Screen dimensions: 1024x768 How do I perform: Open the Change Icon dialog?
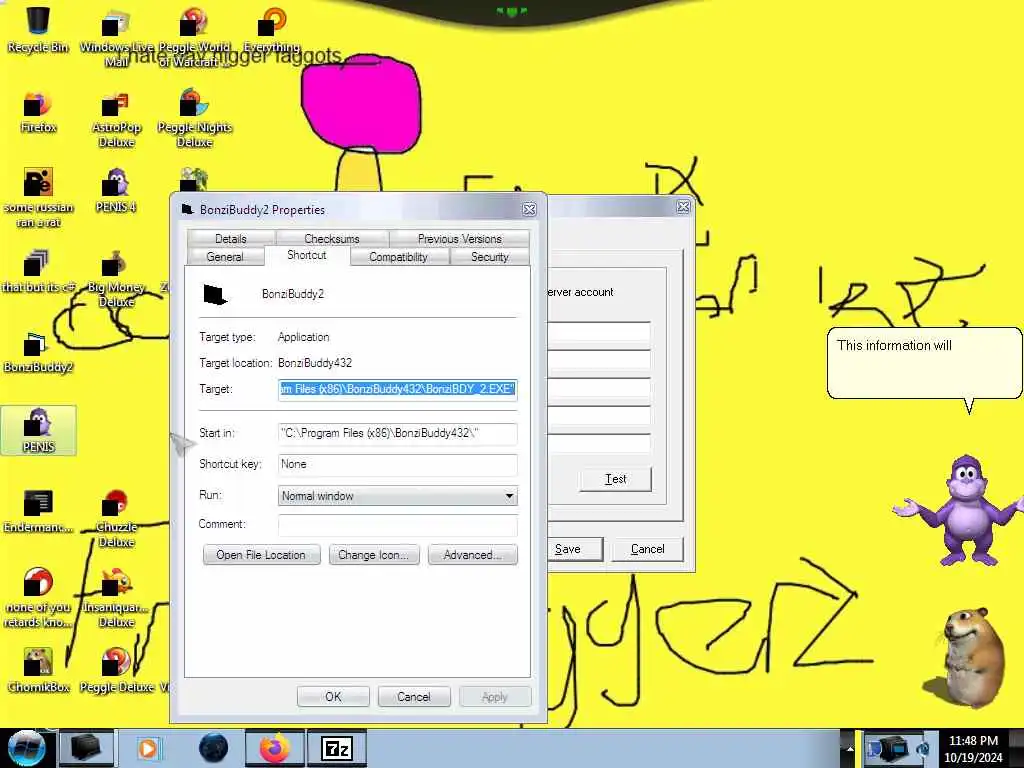pyautogui.click(x=374, y=555)
